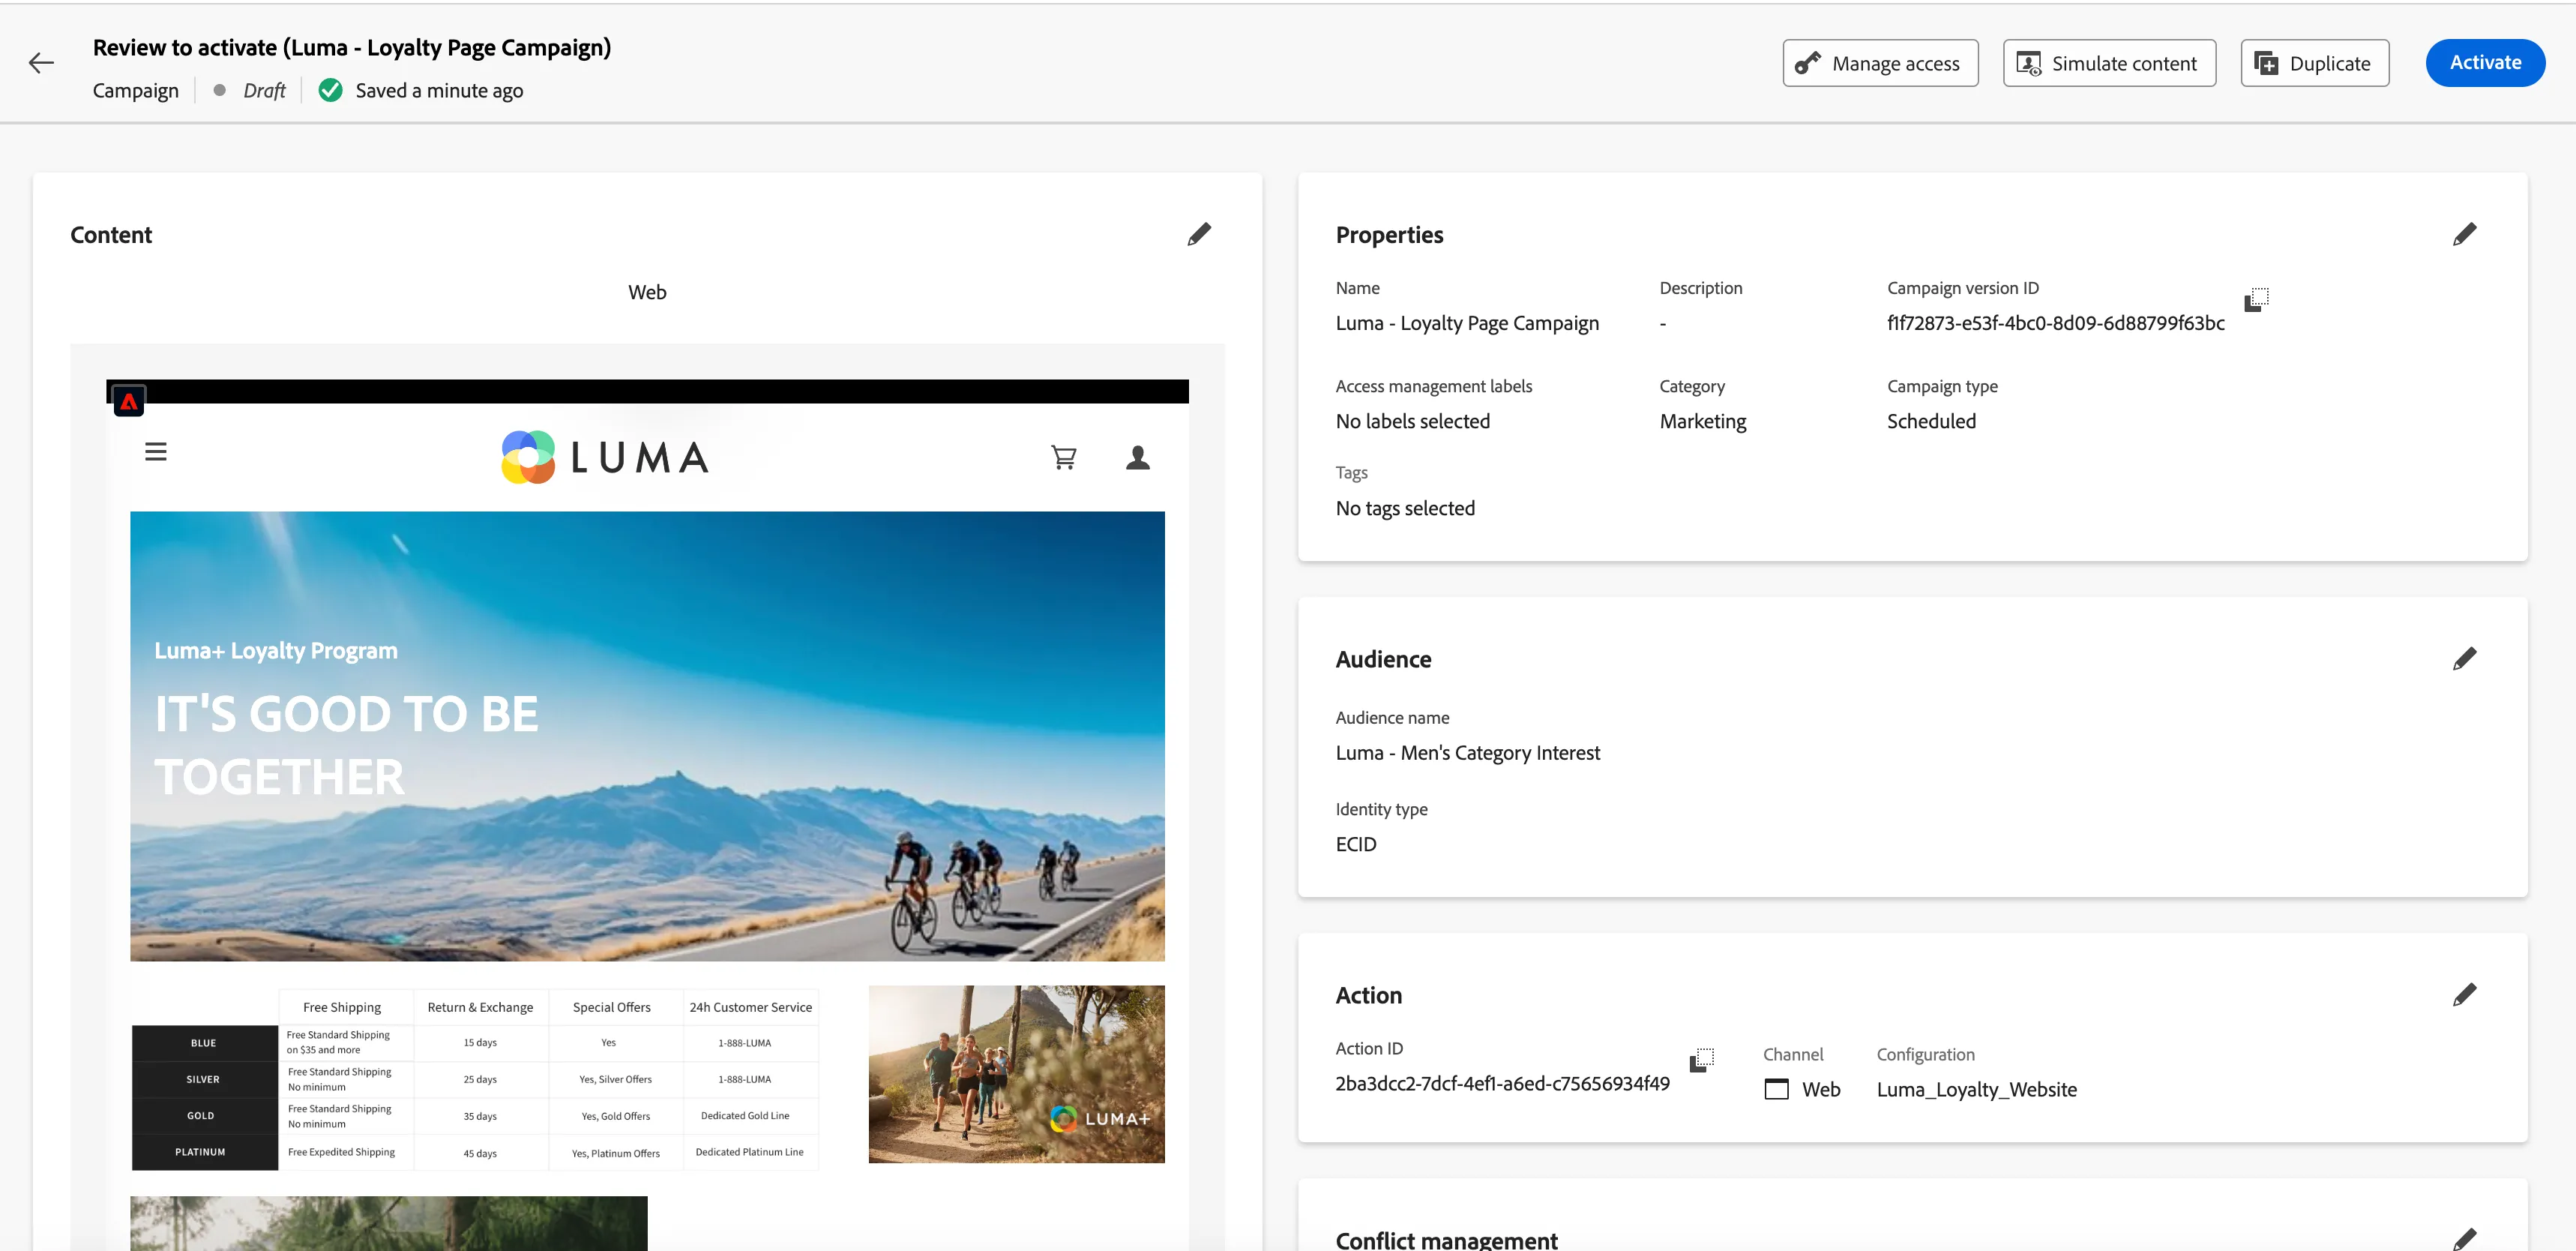The height and width of the screenshot is (1251, 2576).
Task: Click configuration 'Luma_Loyalty_Website'
Action: pos(1977,1090)
